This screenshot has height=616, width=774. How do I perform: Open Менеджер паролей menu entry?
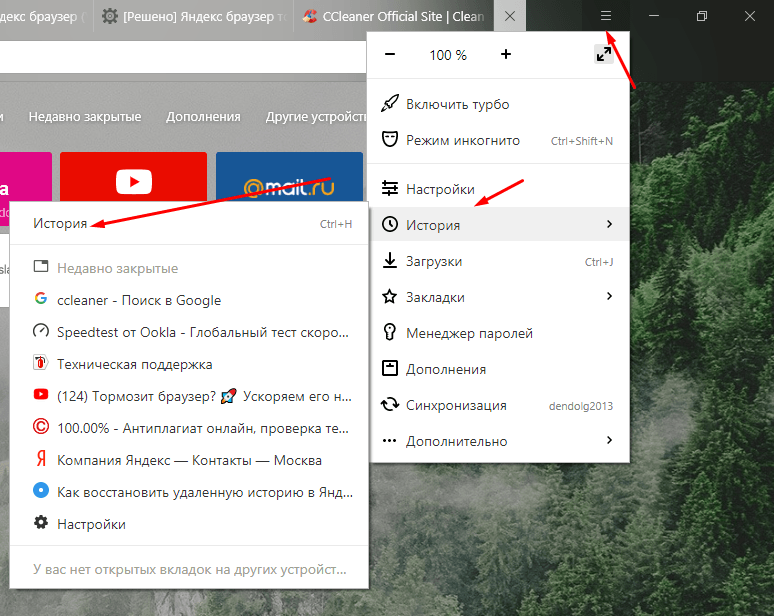pos(498,333)
